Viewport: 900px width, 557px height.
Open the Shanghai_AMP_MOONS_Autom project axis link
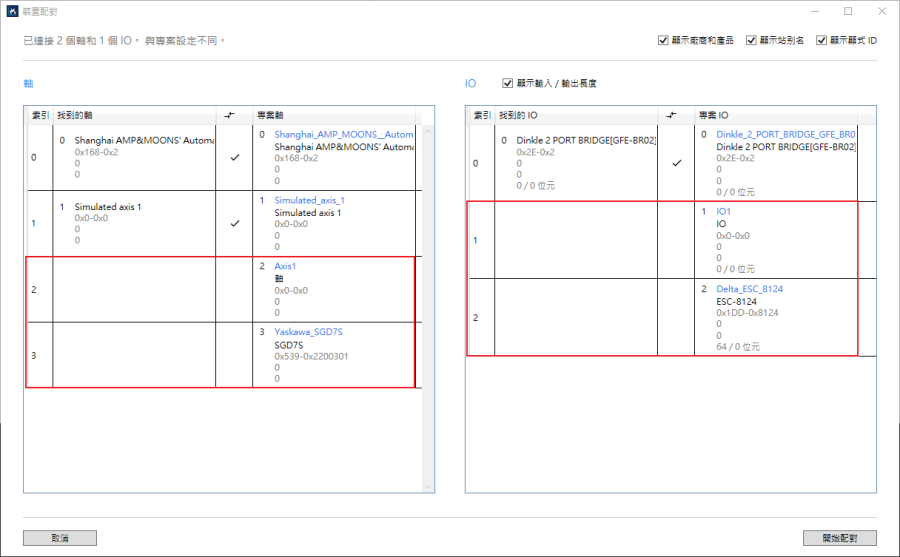click(x=344, y=134)
